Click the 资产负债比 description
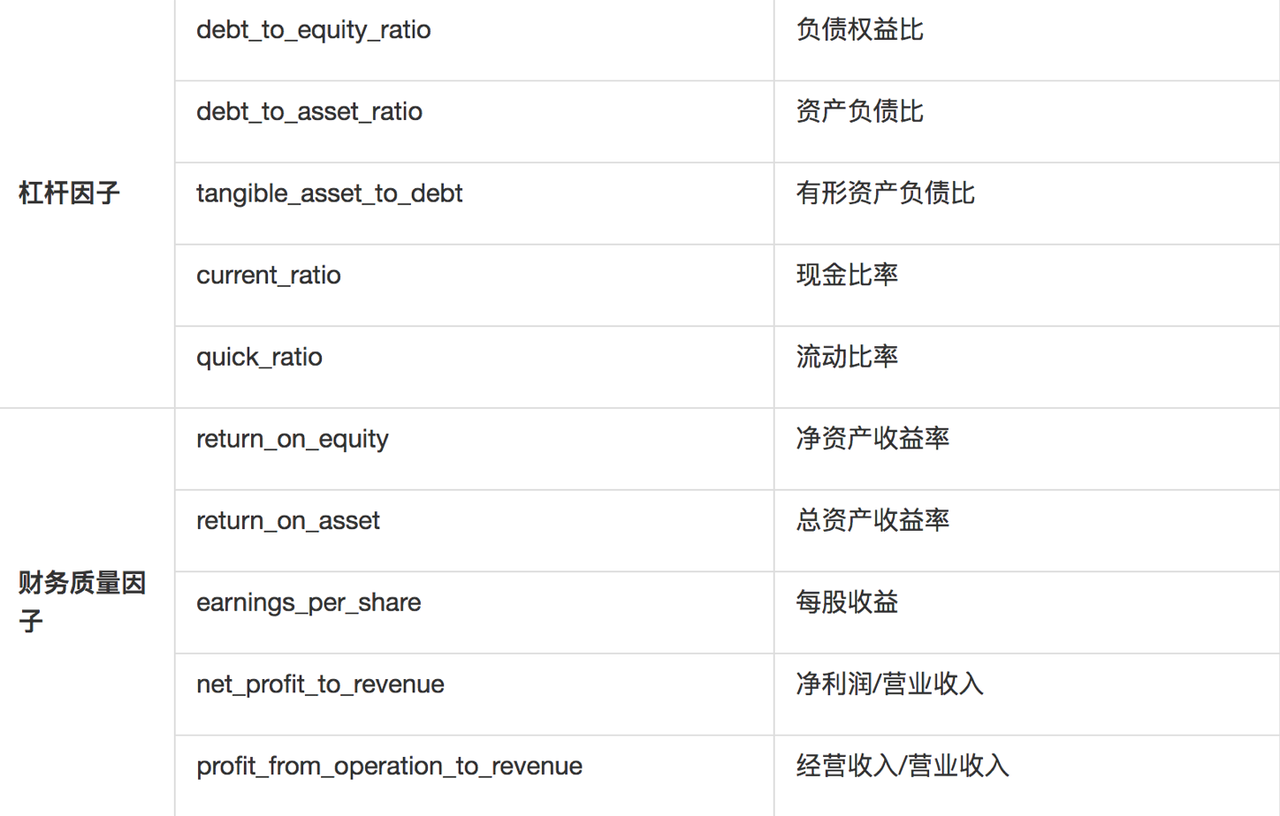Image resolution: width=1280 pixels, height=816 pixels. point(859,111)
